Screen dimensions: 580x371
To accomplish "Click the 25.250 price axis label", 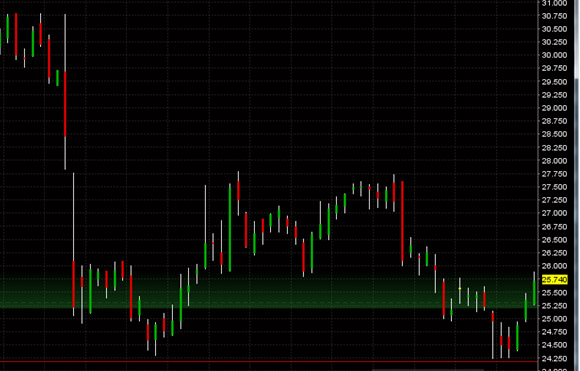I will 554,306.
